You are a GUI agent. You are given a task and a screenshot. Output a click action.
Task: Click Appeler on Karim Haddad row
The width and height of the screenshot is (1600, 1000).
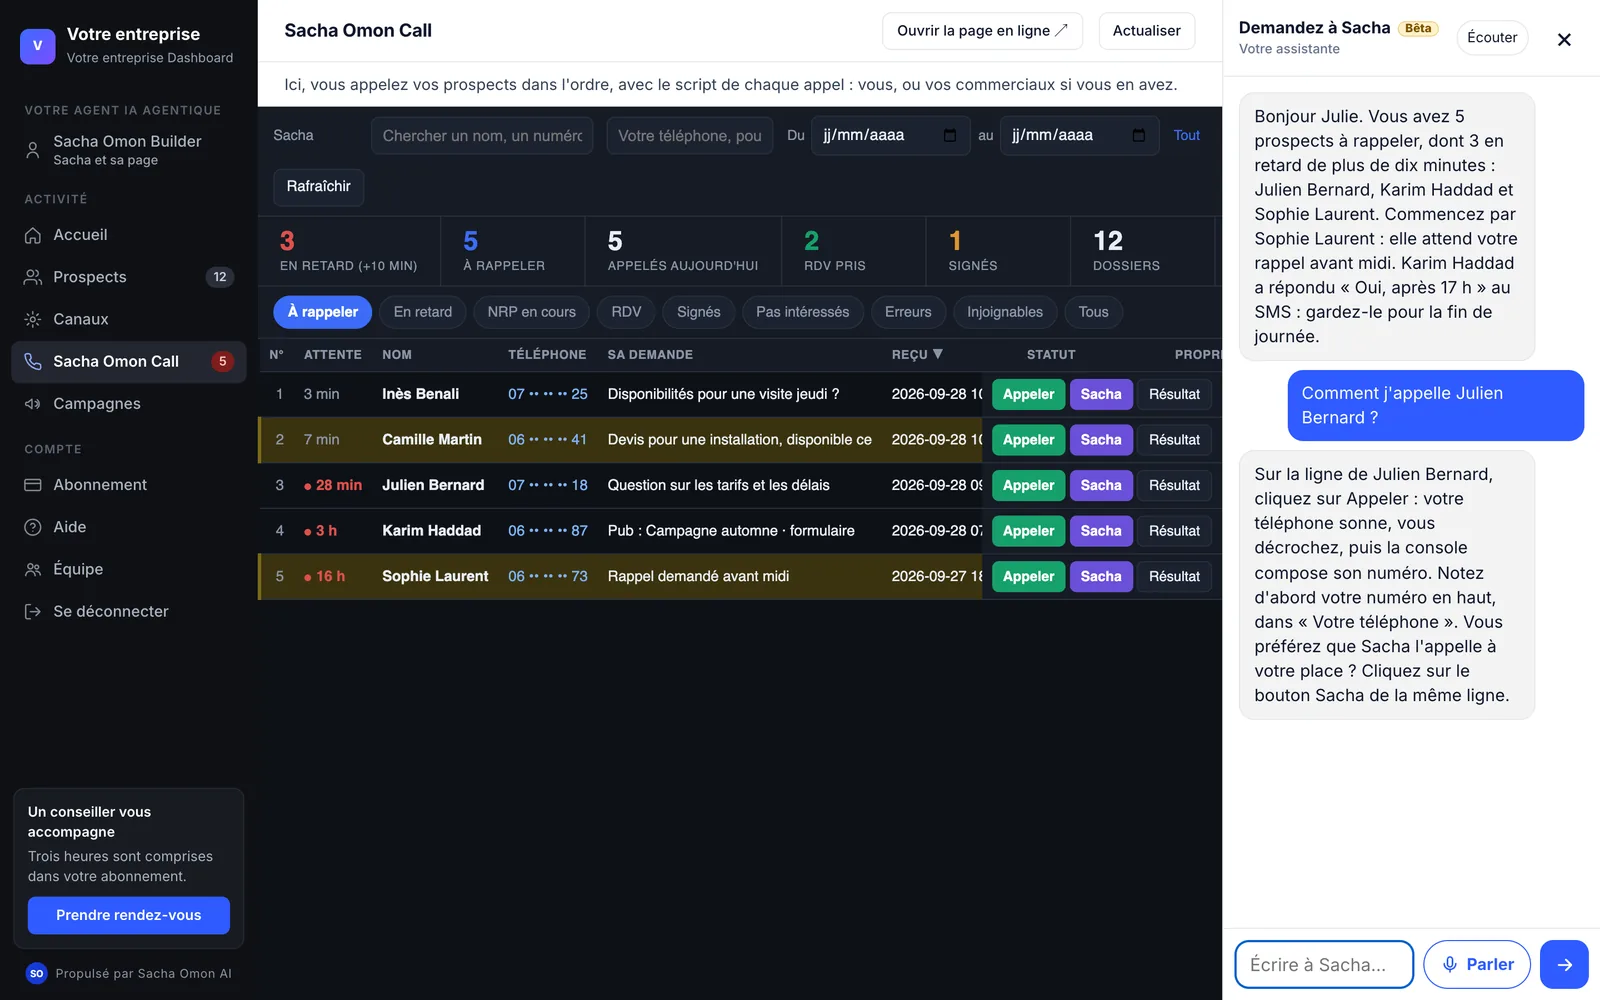pos(1028,531)
